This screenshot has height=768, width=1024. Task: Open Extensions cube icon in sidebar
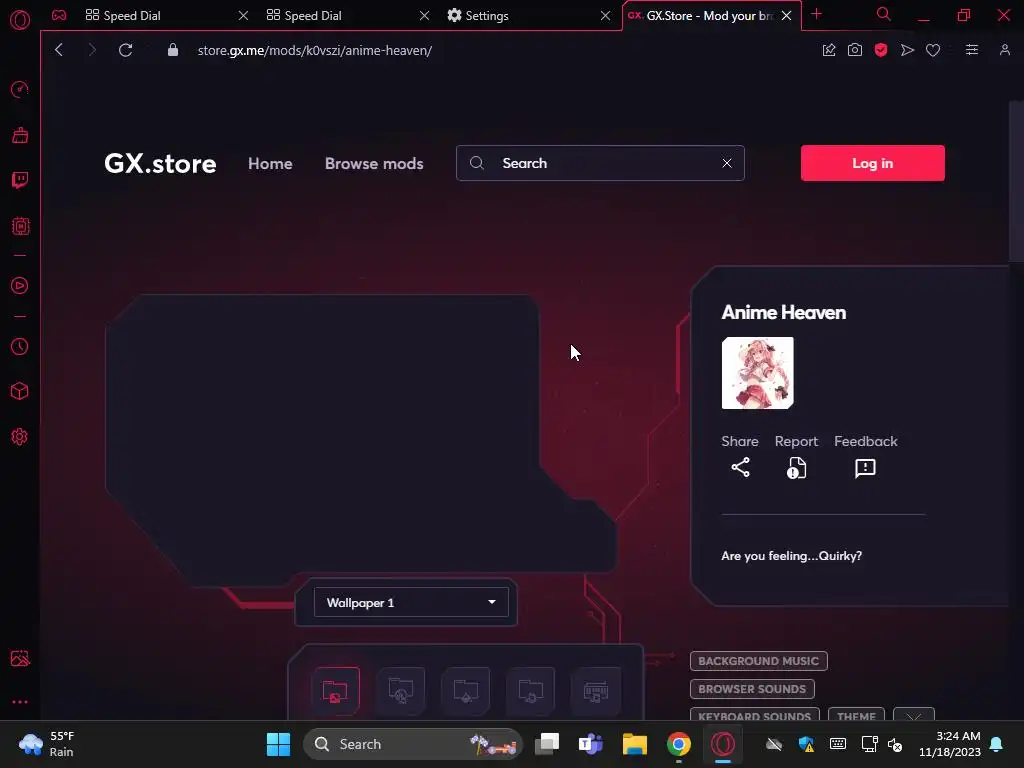click(x=20, y=391)
